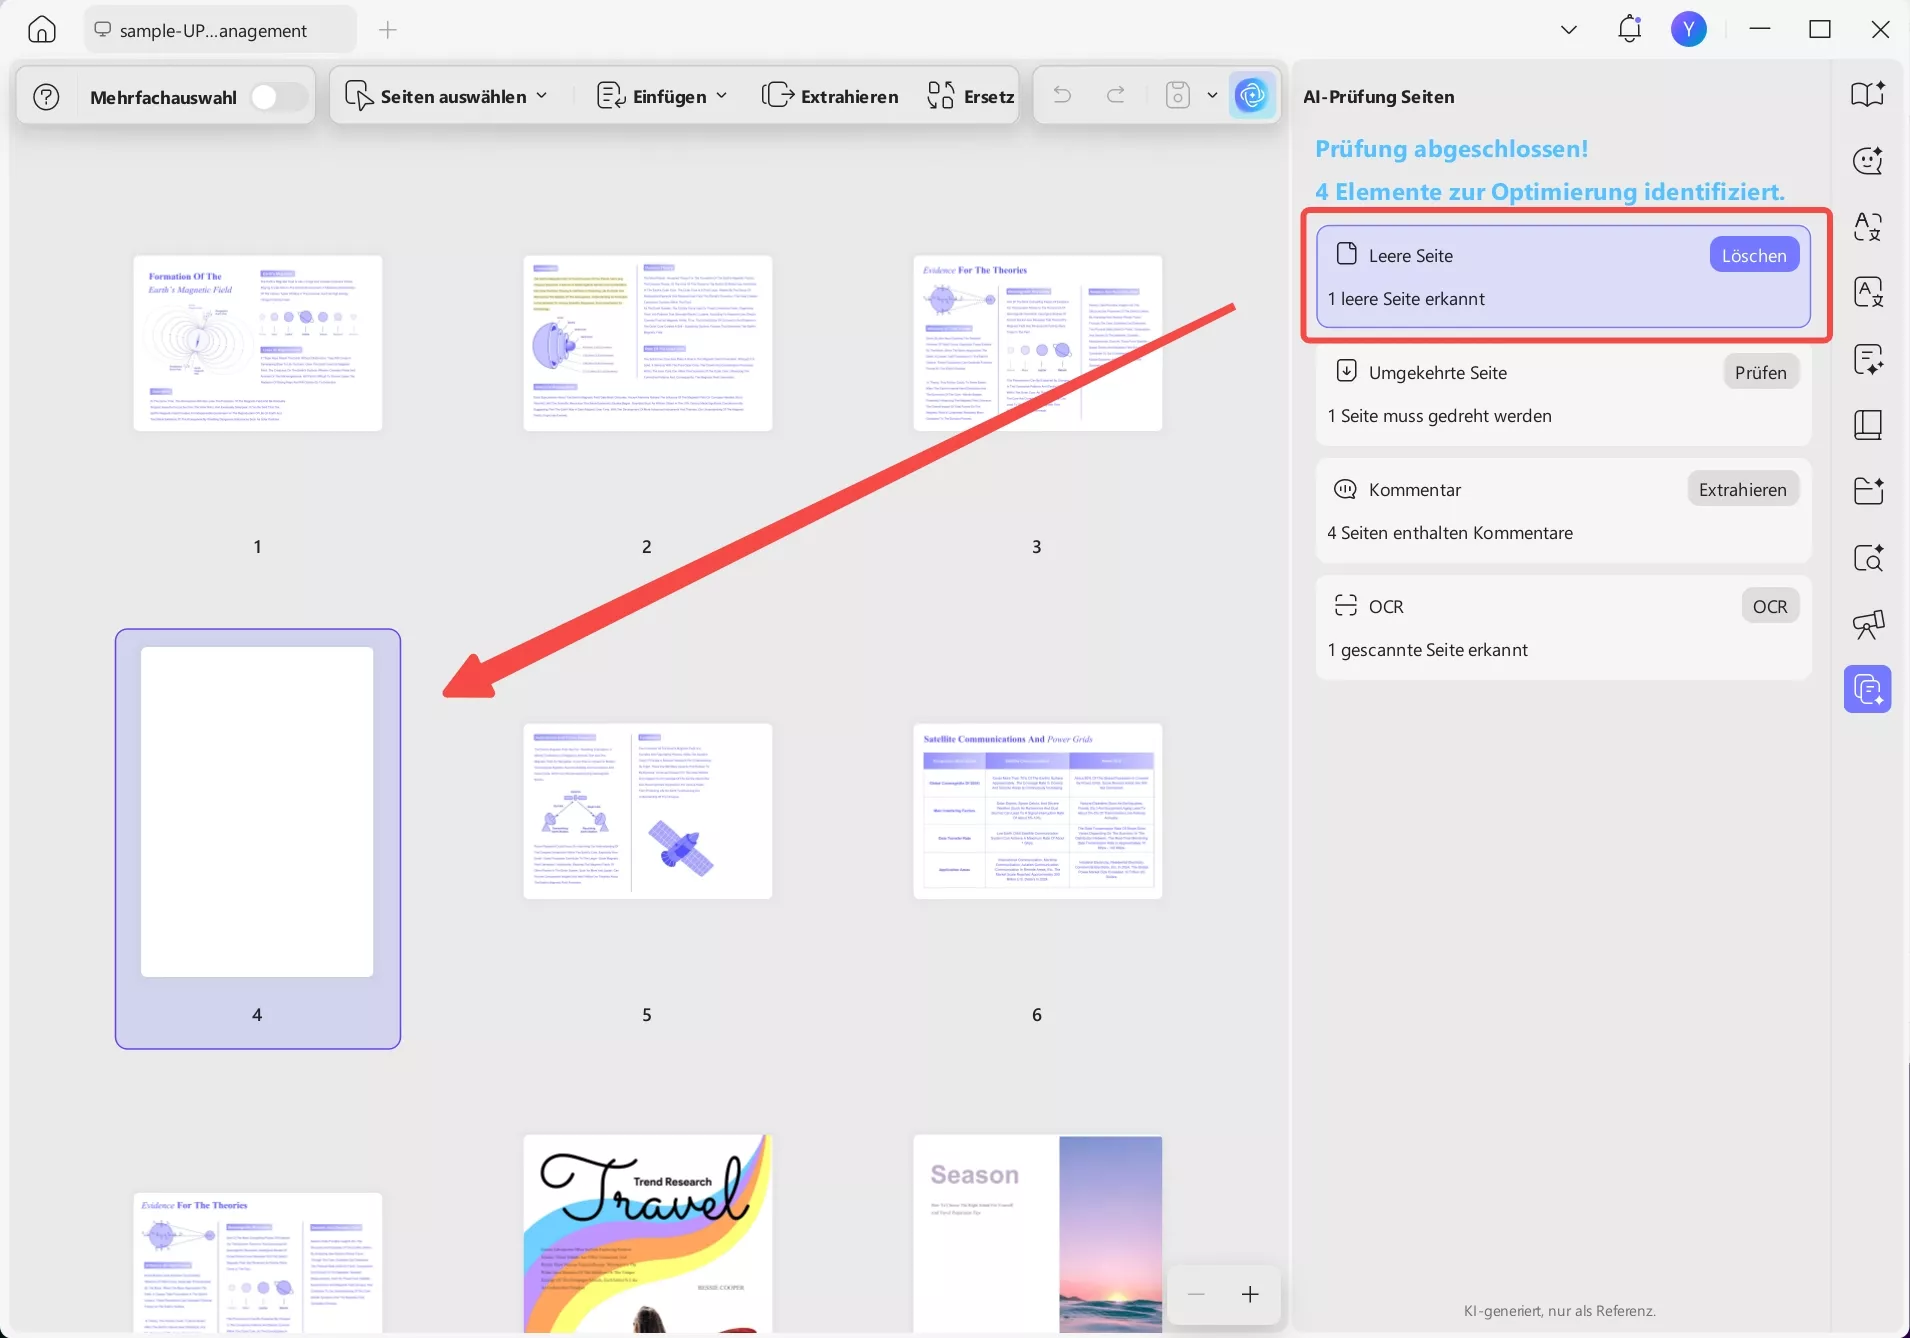Add a new tab with plus icon

[388, 30]
